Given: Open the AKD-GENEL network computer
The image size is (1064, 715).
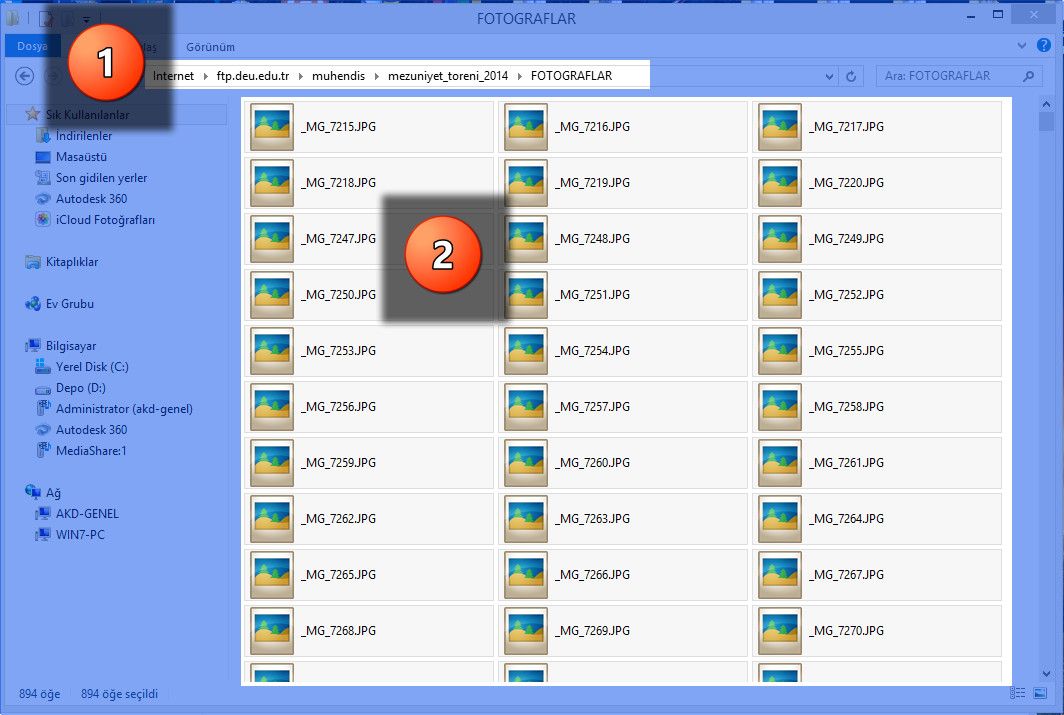Looking at the screenshot, I should (x=87, y=514).
